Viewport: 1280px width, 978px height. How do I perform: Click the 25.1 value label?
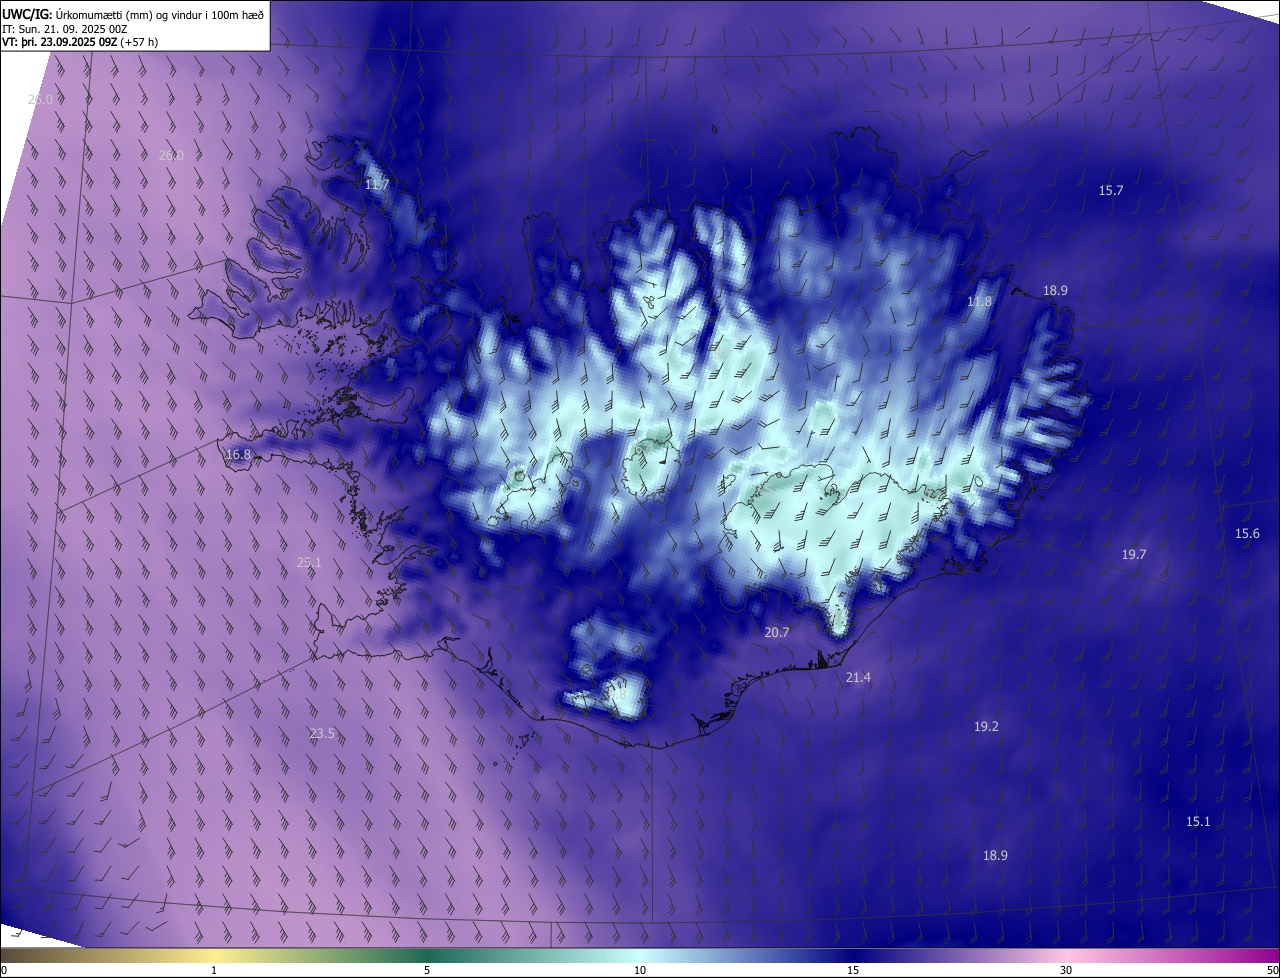click(309, 562)
